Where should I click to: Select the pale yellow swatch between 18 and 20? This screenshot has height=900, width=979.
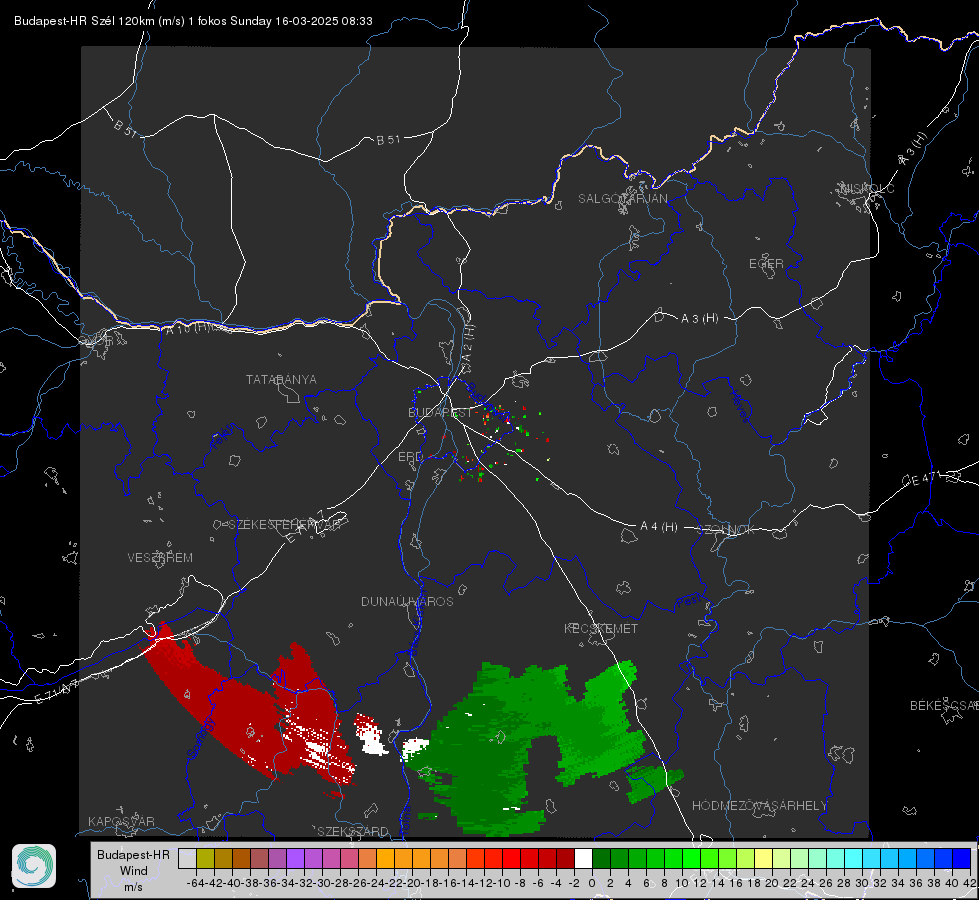point(764,859)
